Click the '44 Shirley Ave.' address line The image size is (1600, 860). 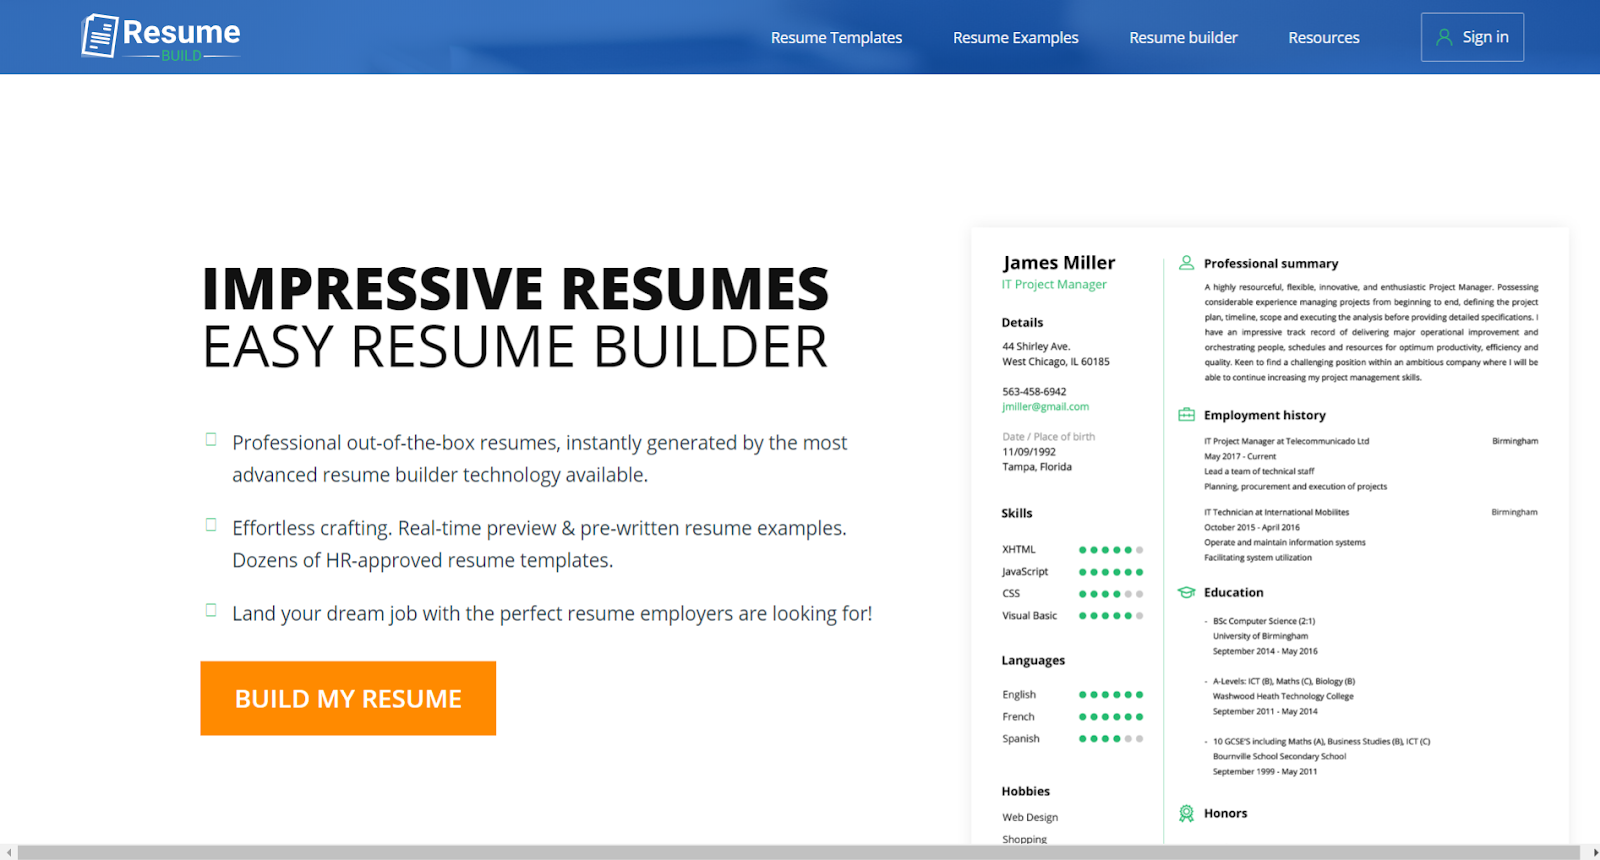[1036, 347]
